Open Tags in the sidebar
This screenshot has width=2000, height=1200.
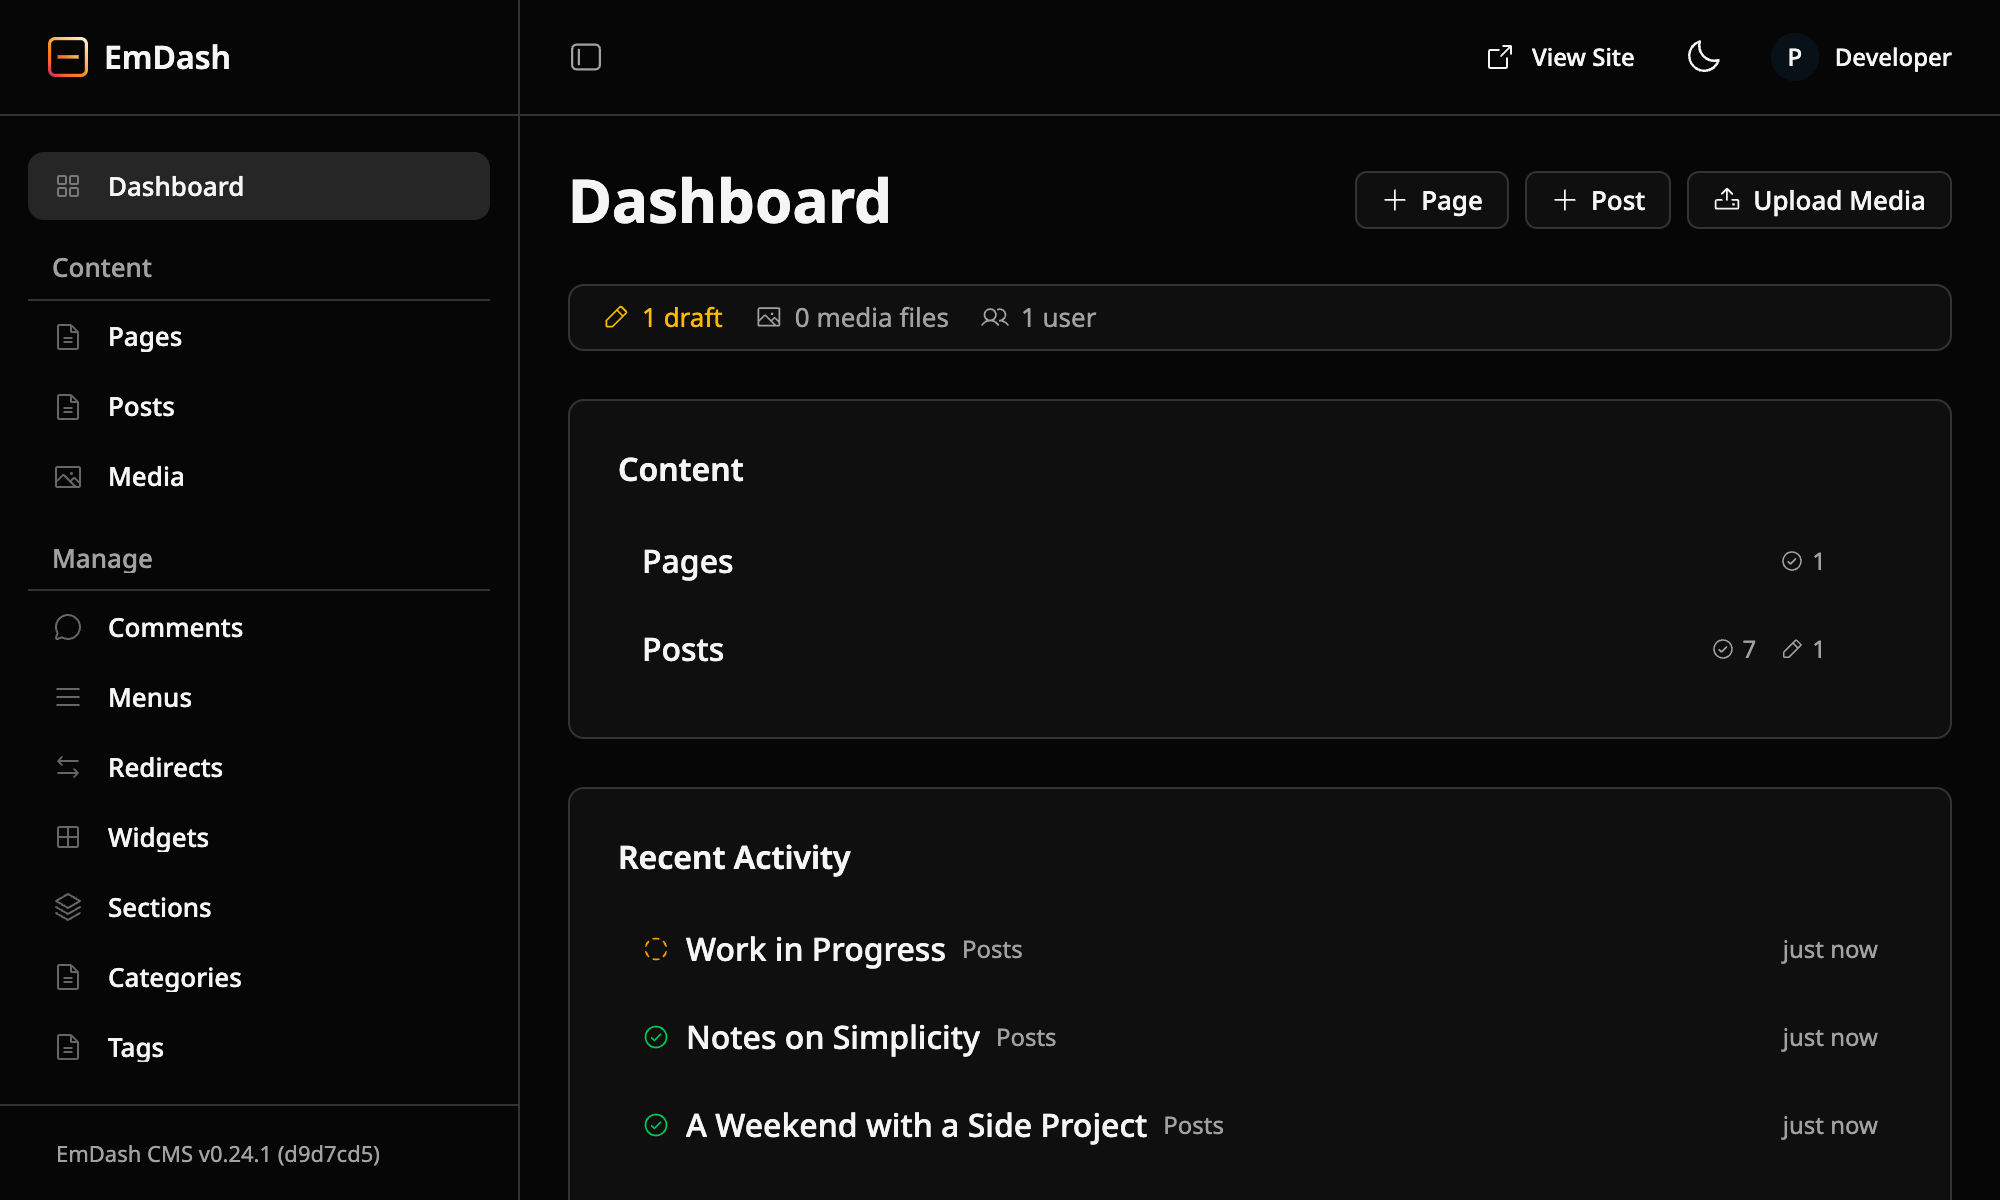point(259,1047)
